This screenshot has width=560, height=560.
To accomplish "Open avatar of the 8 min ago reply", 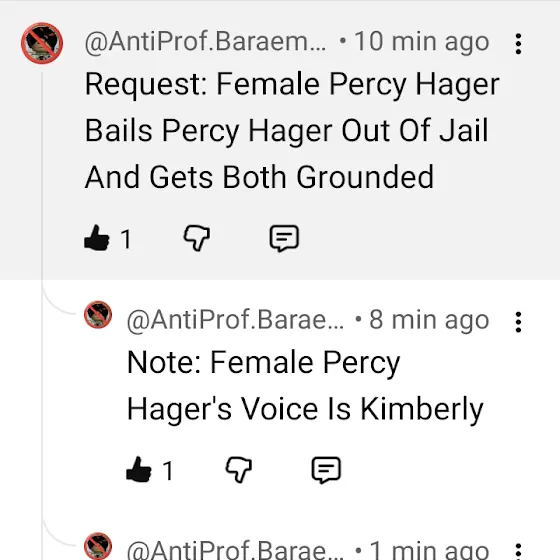I will pos(98,315).
